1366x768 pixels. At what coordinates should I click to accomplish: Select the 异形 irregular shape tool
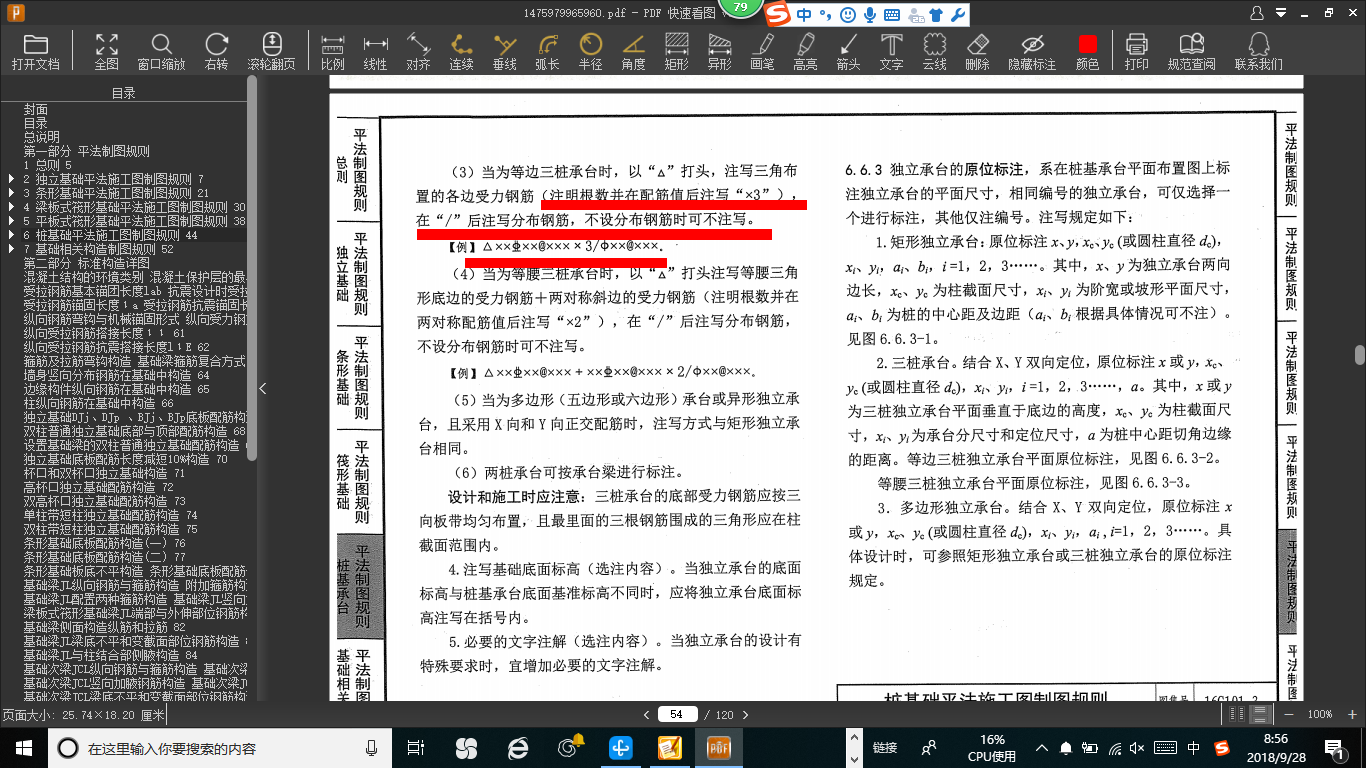pyautogui.click(x=719, y=52)
